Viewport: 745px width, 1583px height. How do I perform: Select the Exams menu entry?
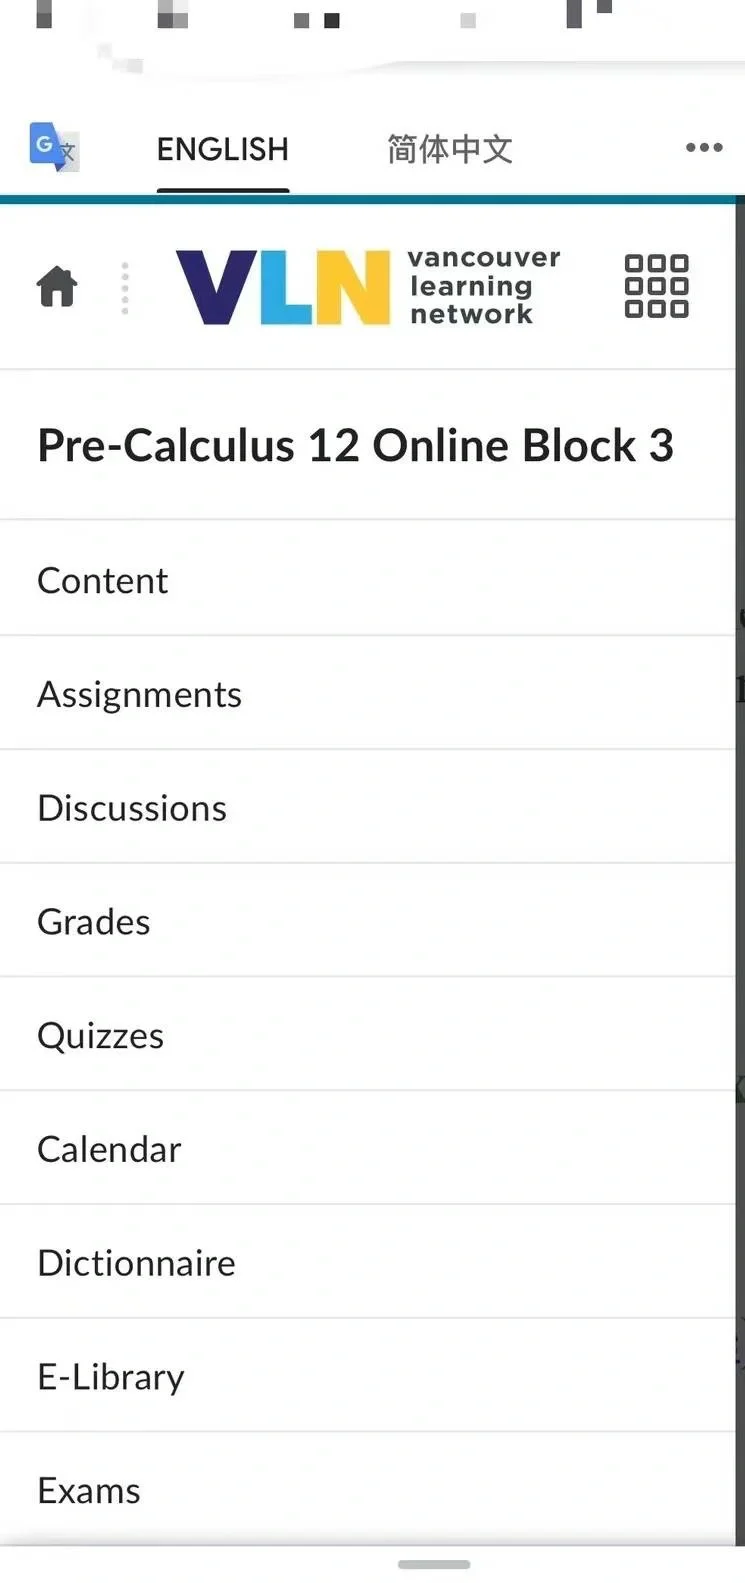click(x=367, y=1491)
